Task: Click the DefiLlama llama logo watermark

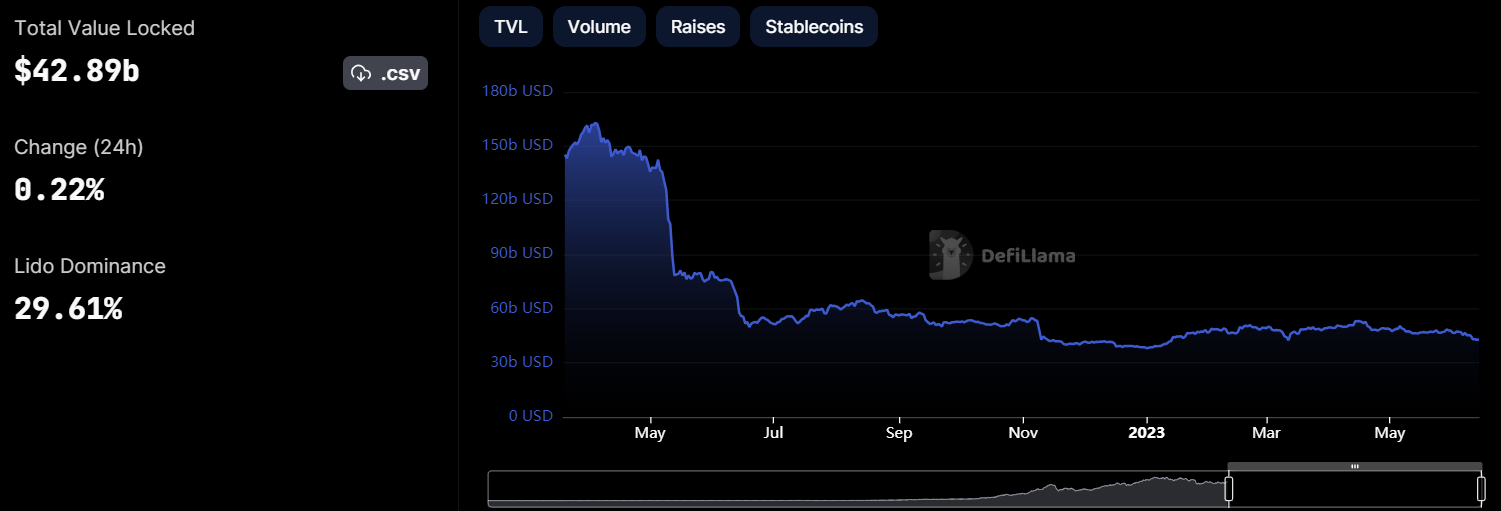Action: pyautogui.click(x=950, y=255)
